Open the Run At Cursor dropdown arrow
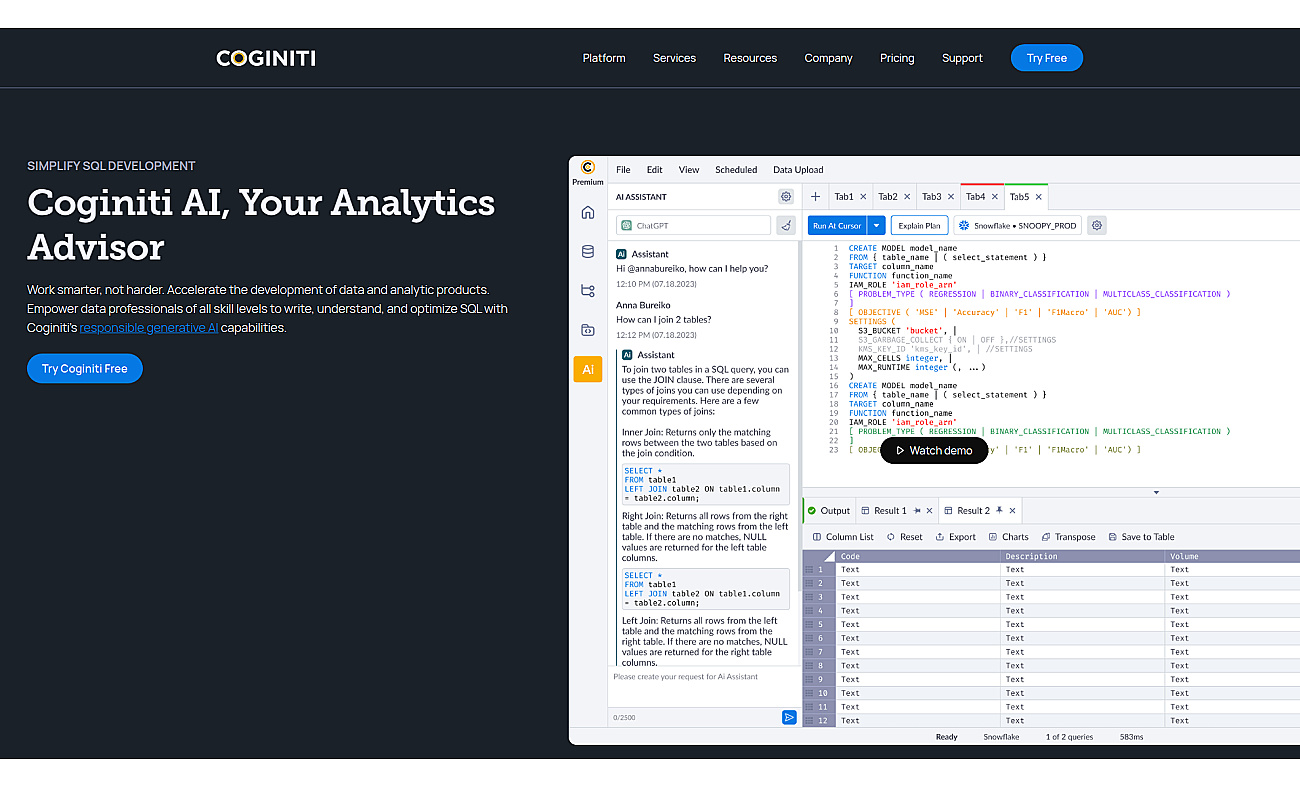This screenshot has width=1300, height=788. (876, 226)
